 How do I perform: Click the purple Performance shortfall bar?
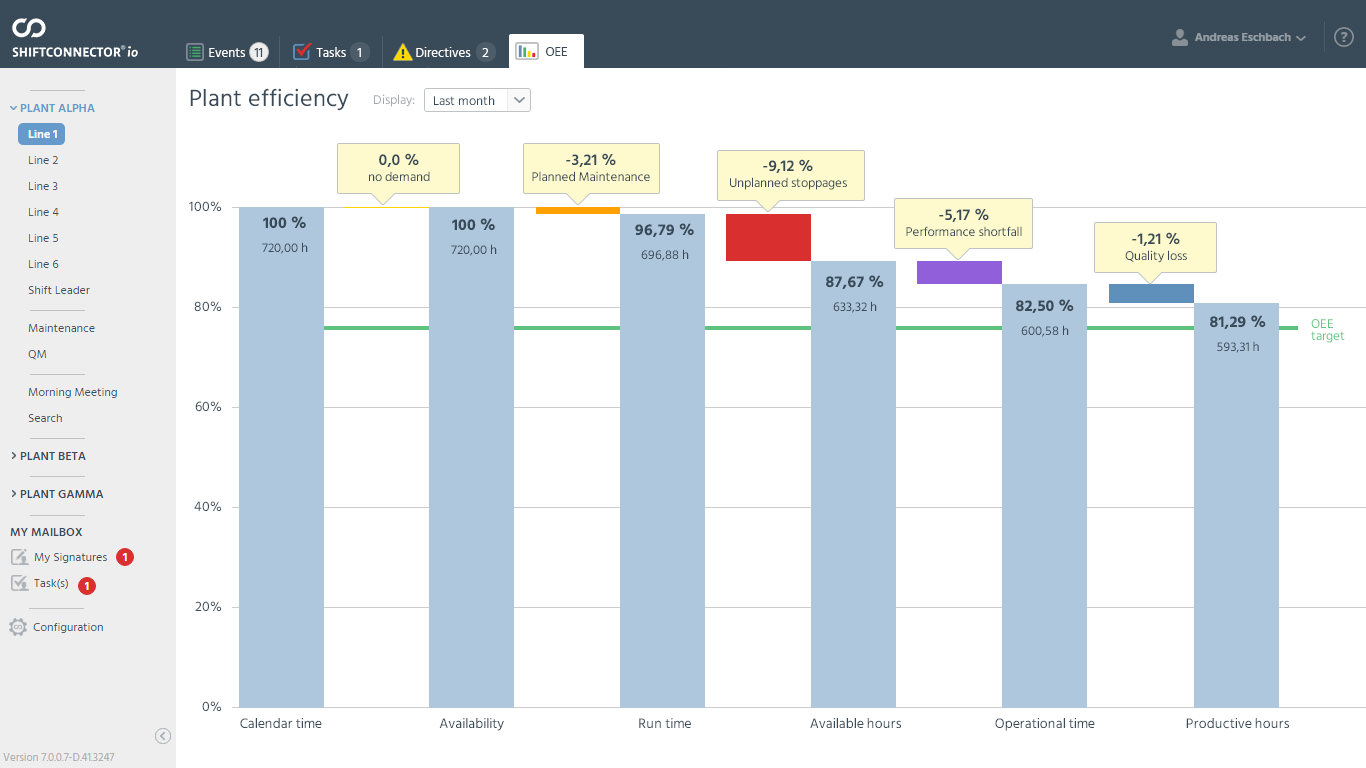tap(959, 272)
